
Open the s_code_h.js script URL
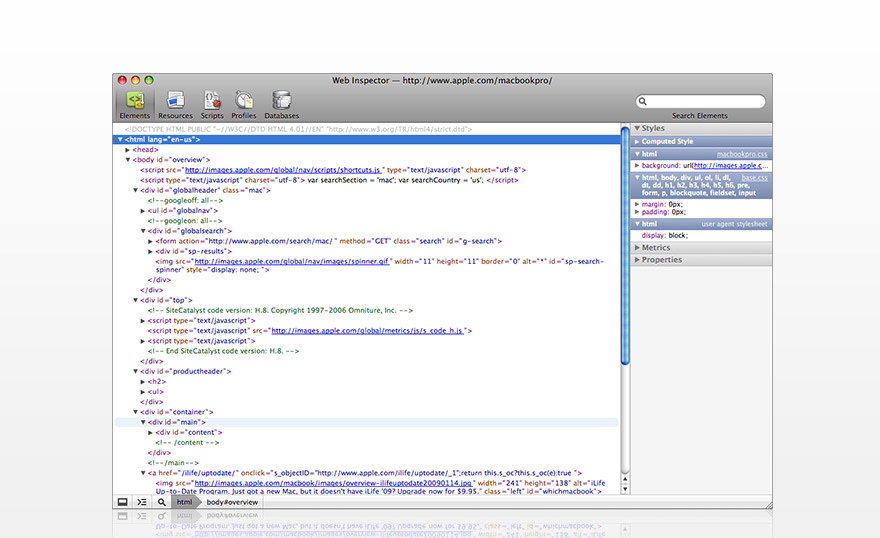click(x=368, y=331)
